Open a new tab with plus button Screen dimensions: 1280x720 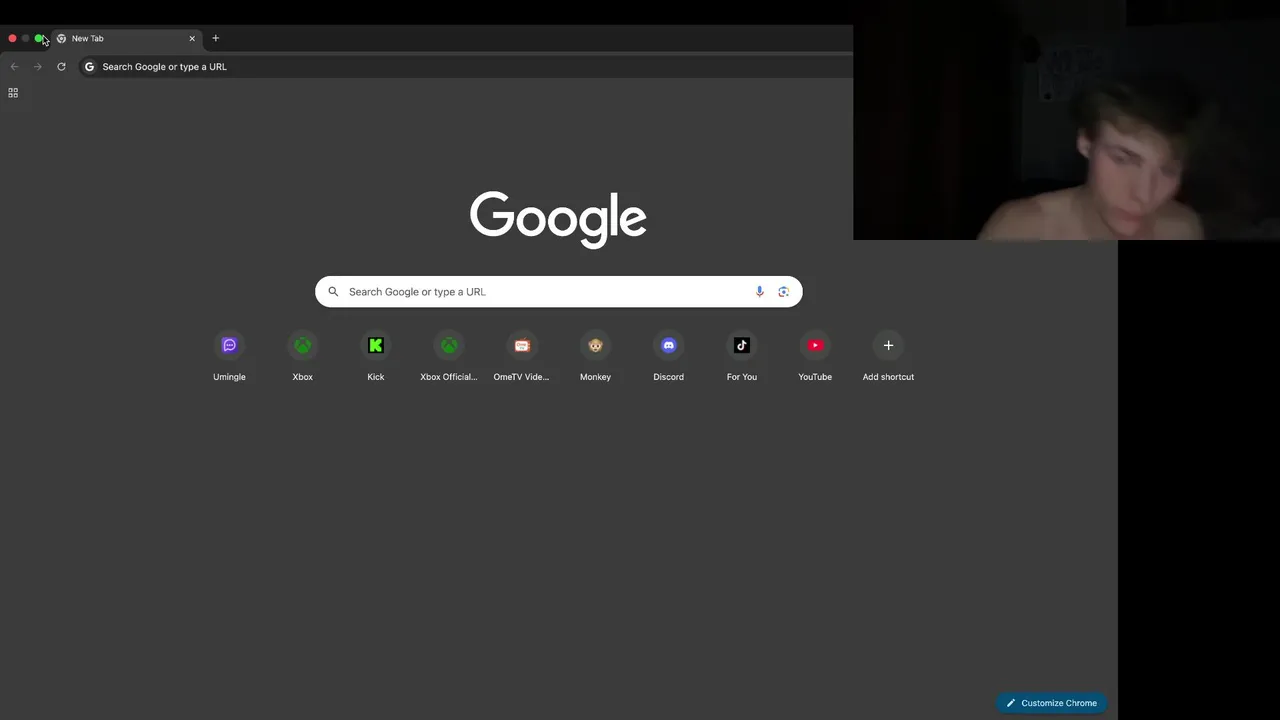click(215, 38)
